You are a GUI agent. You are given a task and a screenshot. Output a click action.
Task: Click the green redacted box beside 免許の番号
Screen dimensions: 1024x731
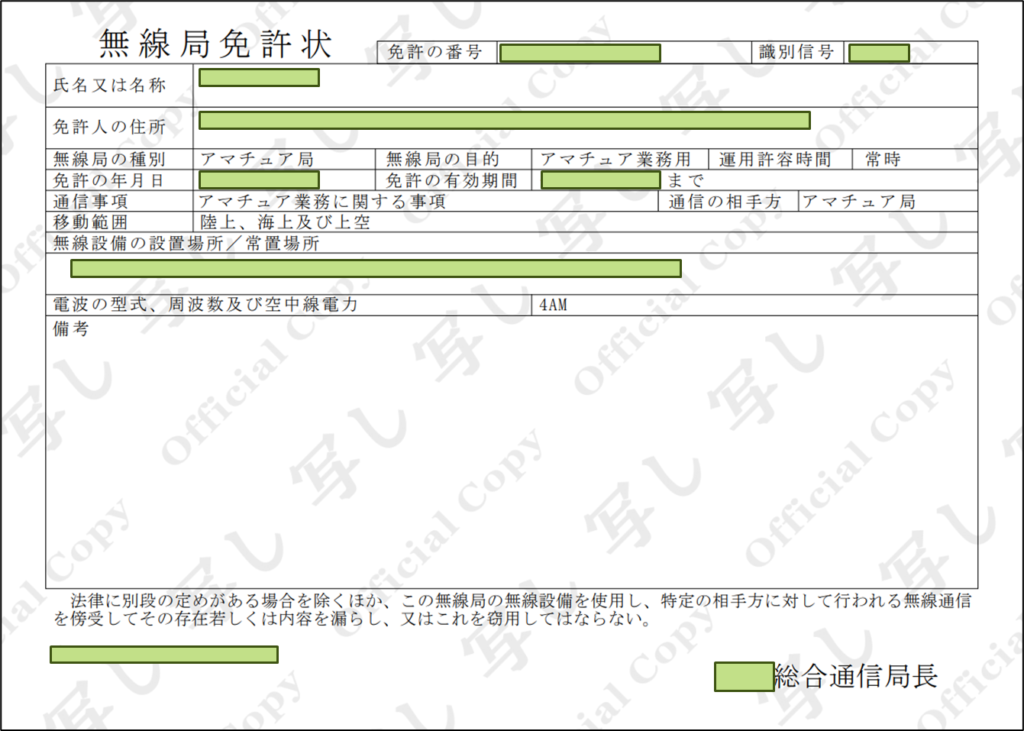(579, 53)
